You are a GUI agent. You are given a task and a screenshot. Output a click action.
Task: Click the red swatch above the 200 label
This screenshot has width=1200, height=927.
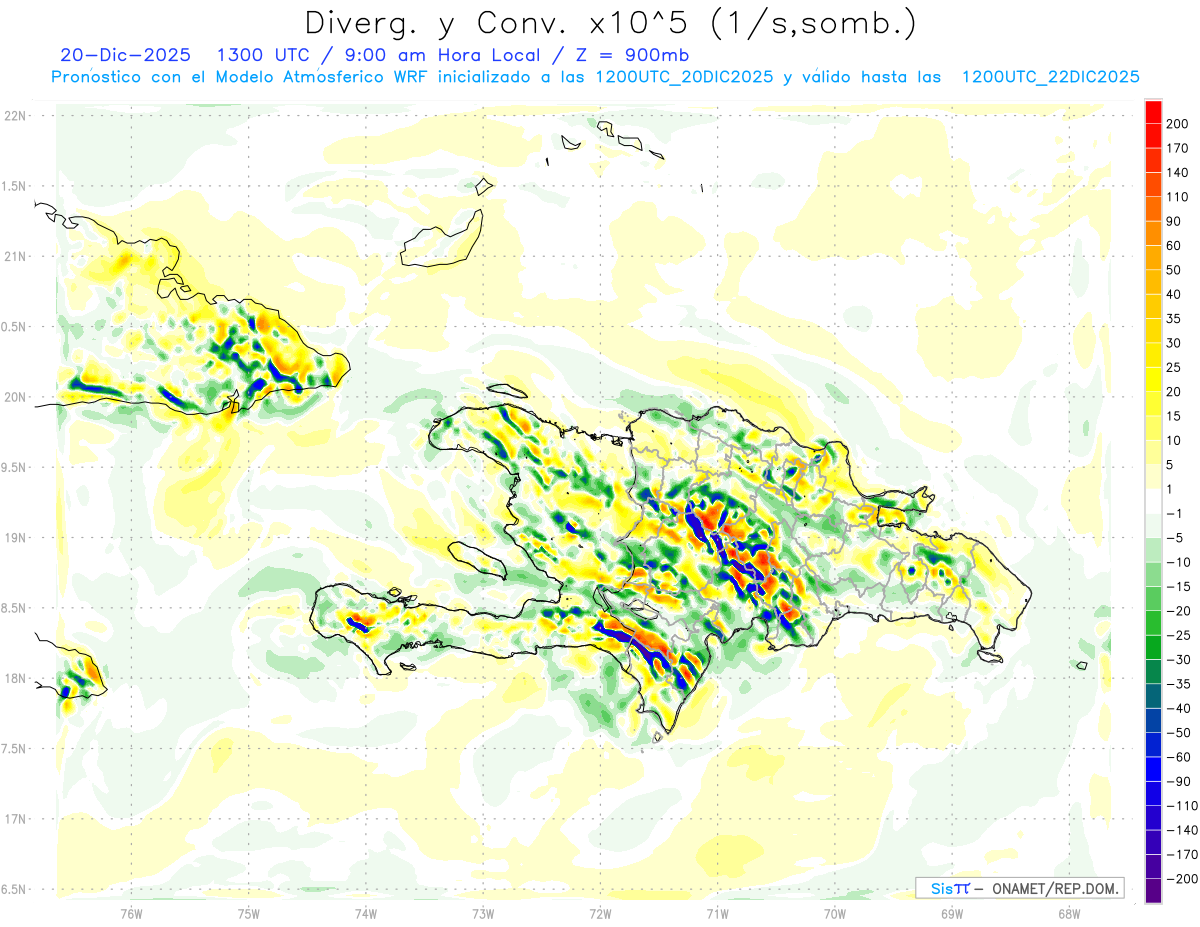[1154, 111]
